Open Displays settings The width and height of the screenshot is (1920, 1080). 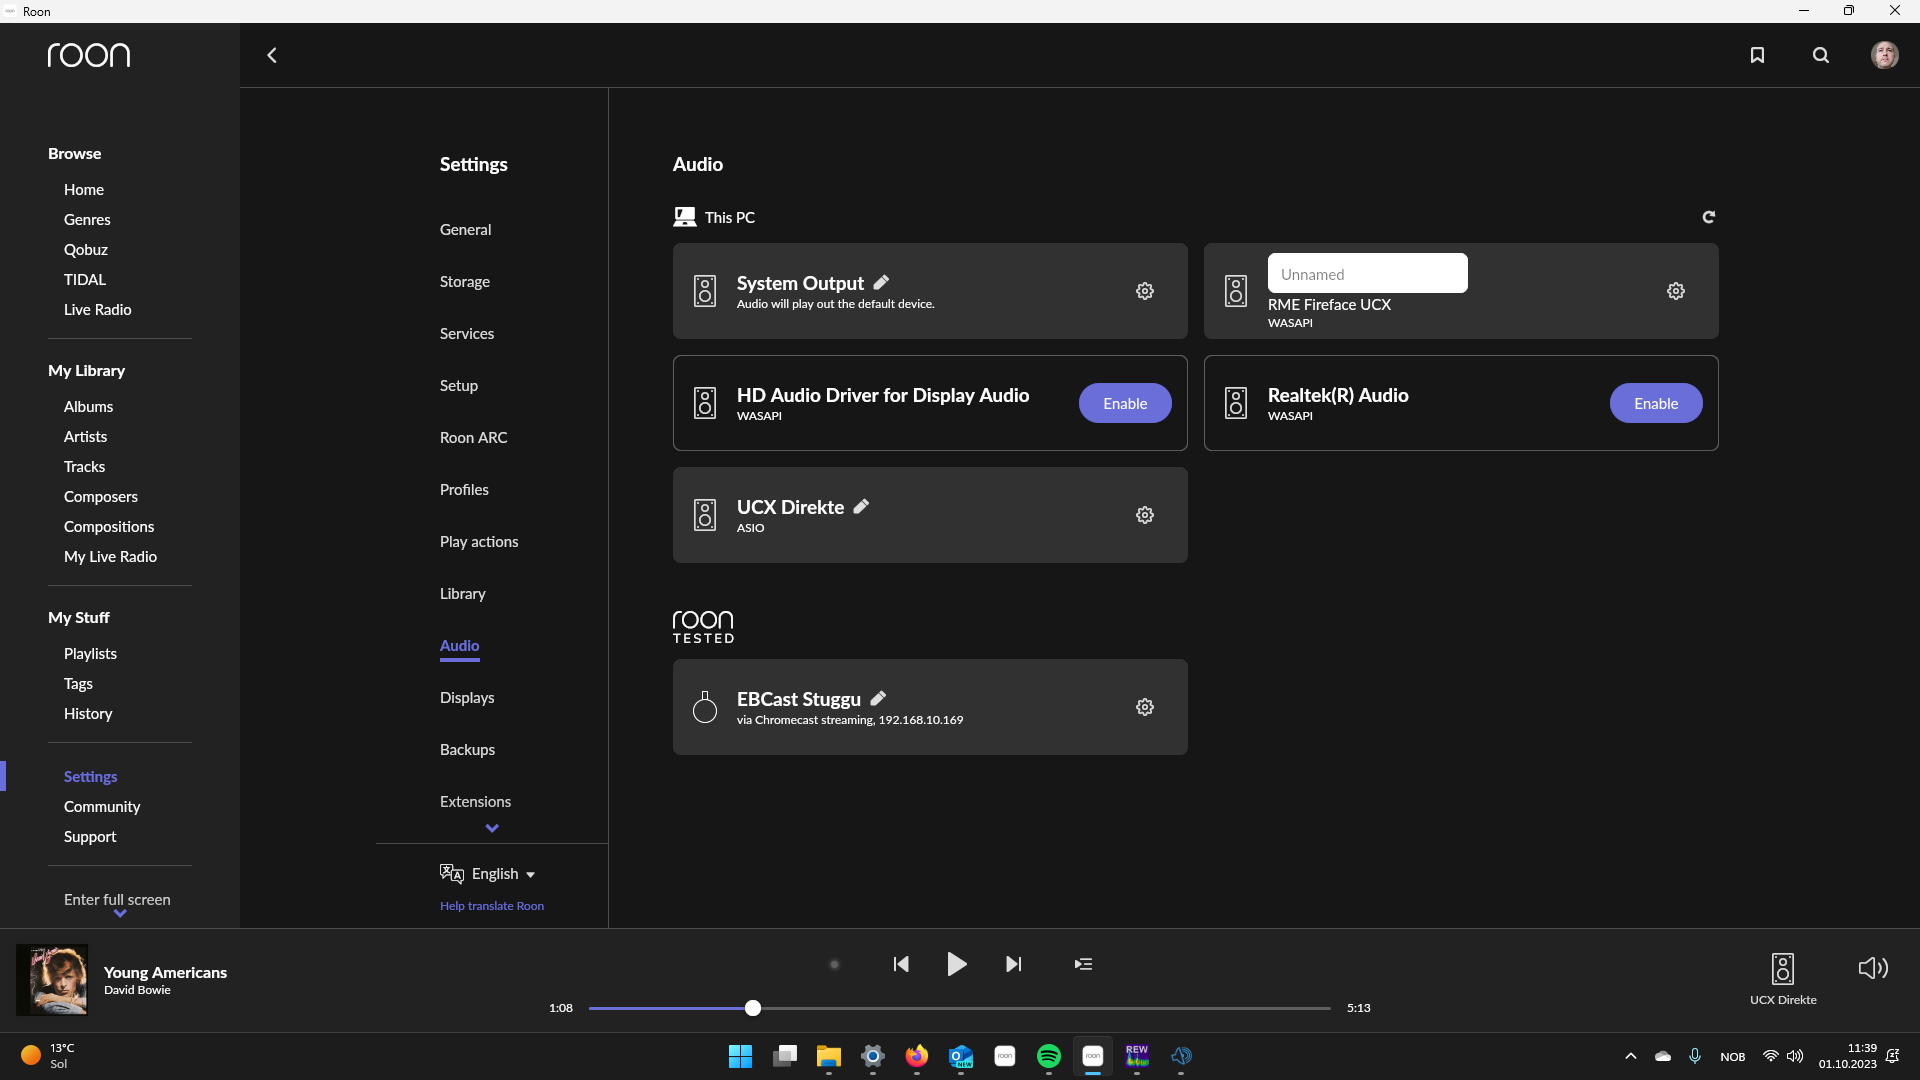[x=467, y=698]
